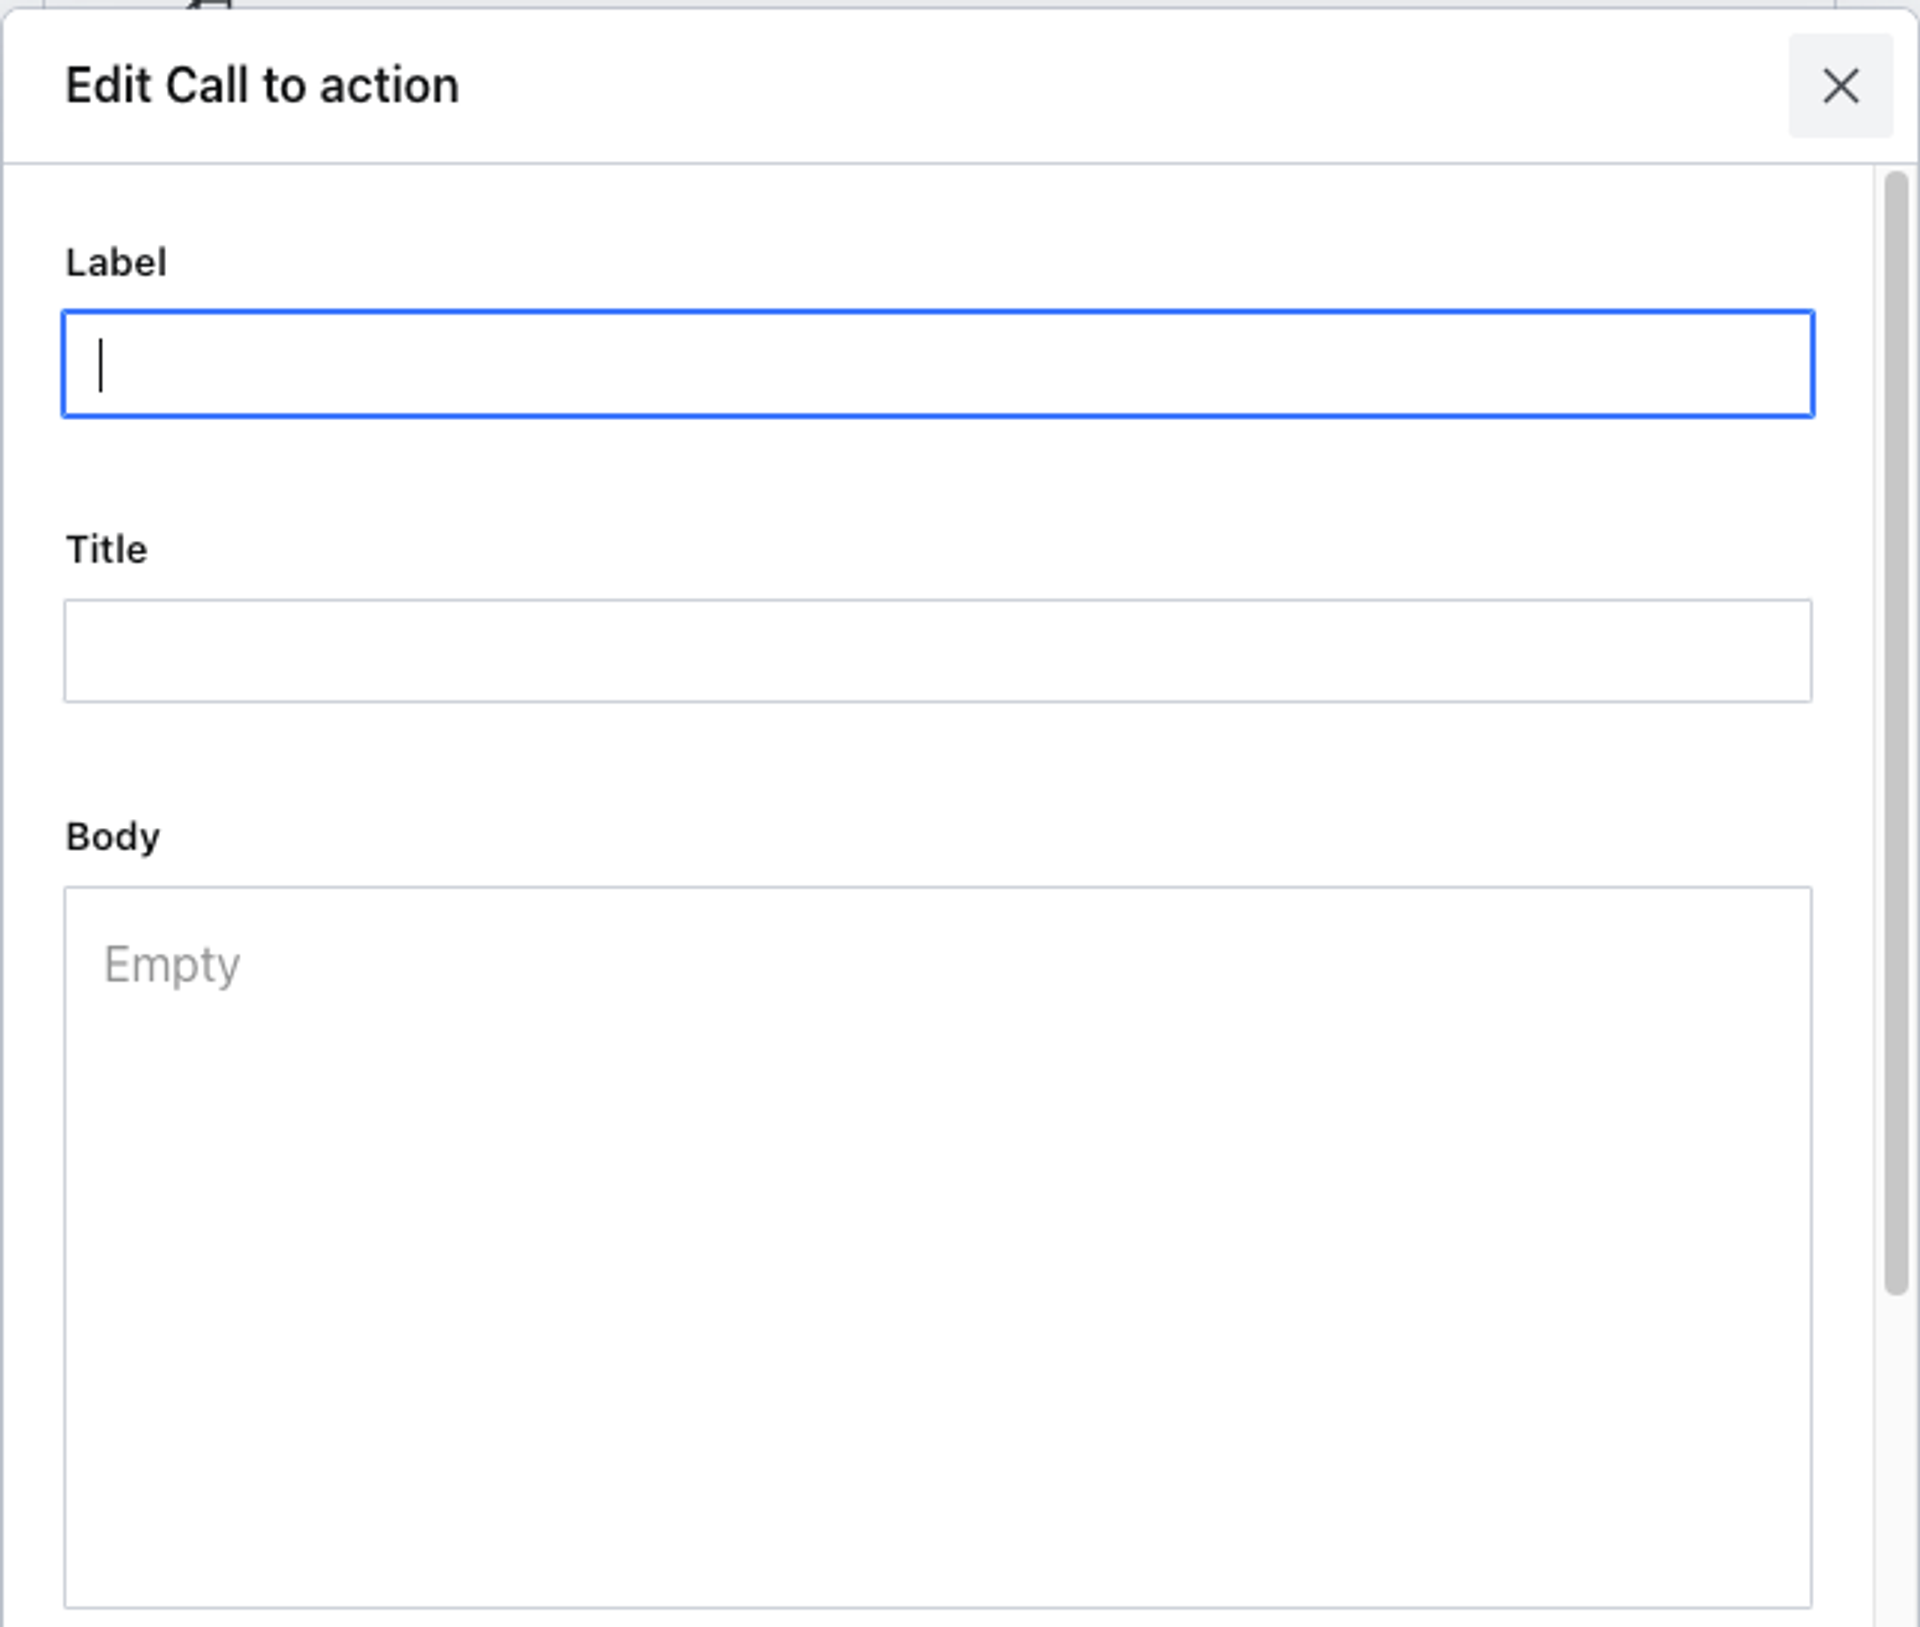
Task: Click the Body field heading
Action: click(112, 836)
